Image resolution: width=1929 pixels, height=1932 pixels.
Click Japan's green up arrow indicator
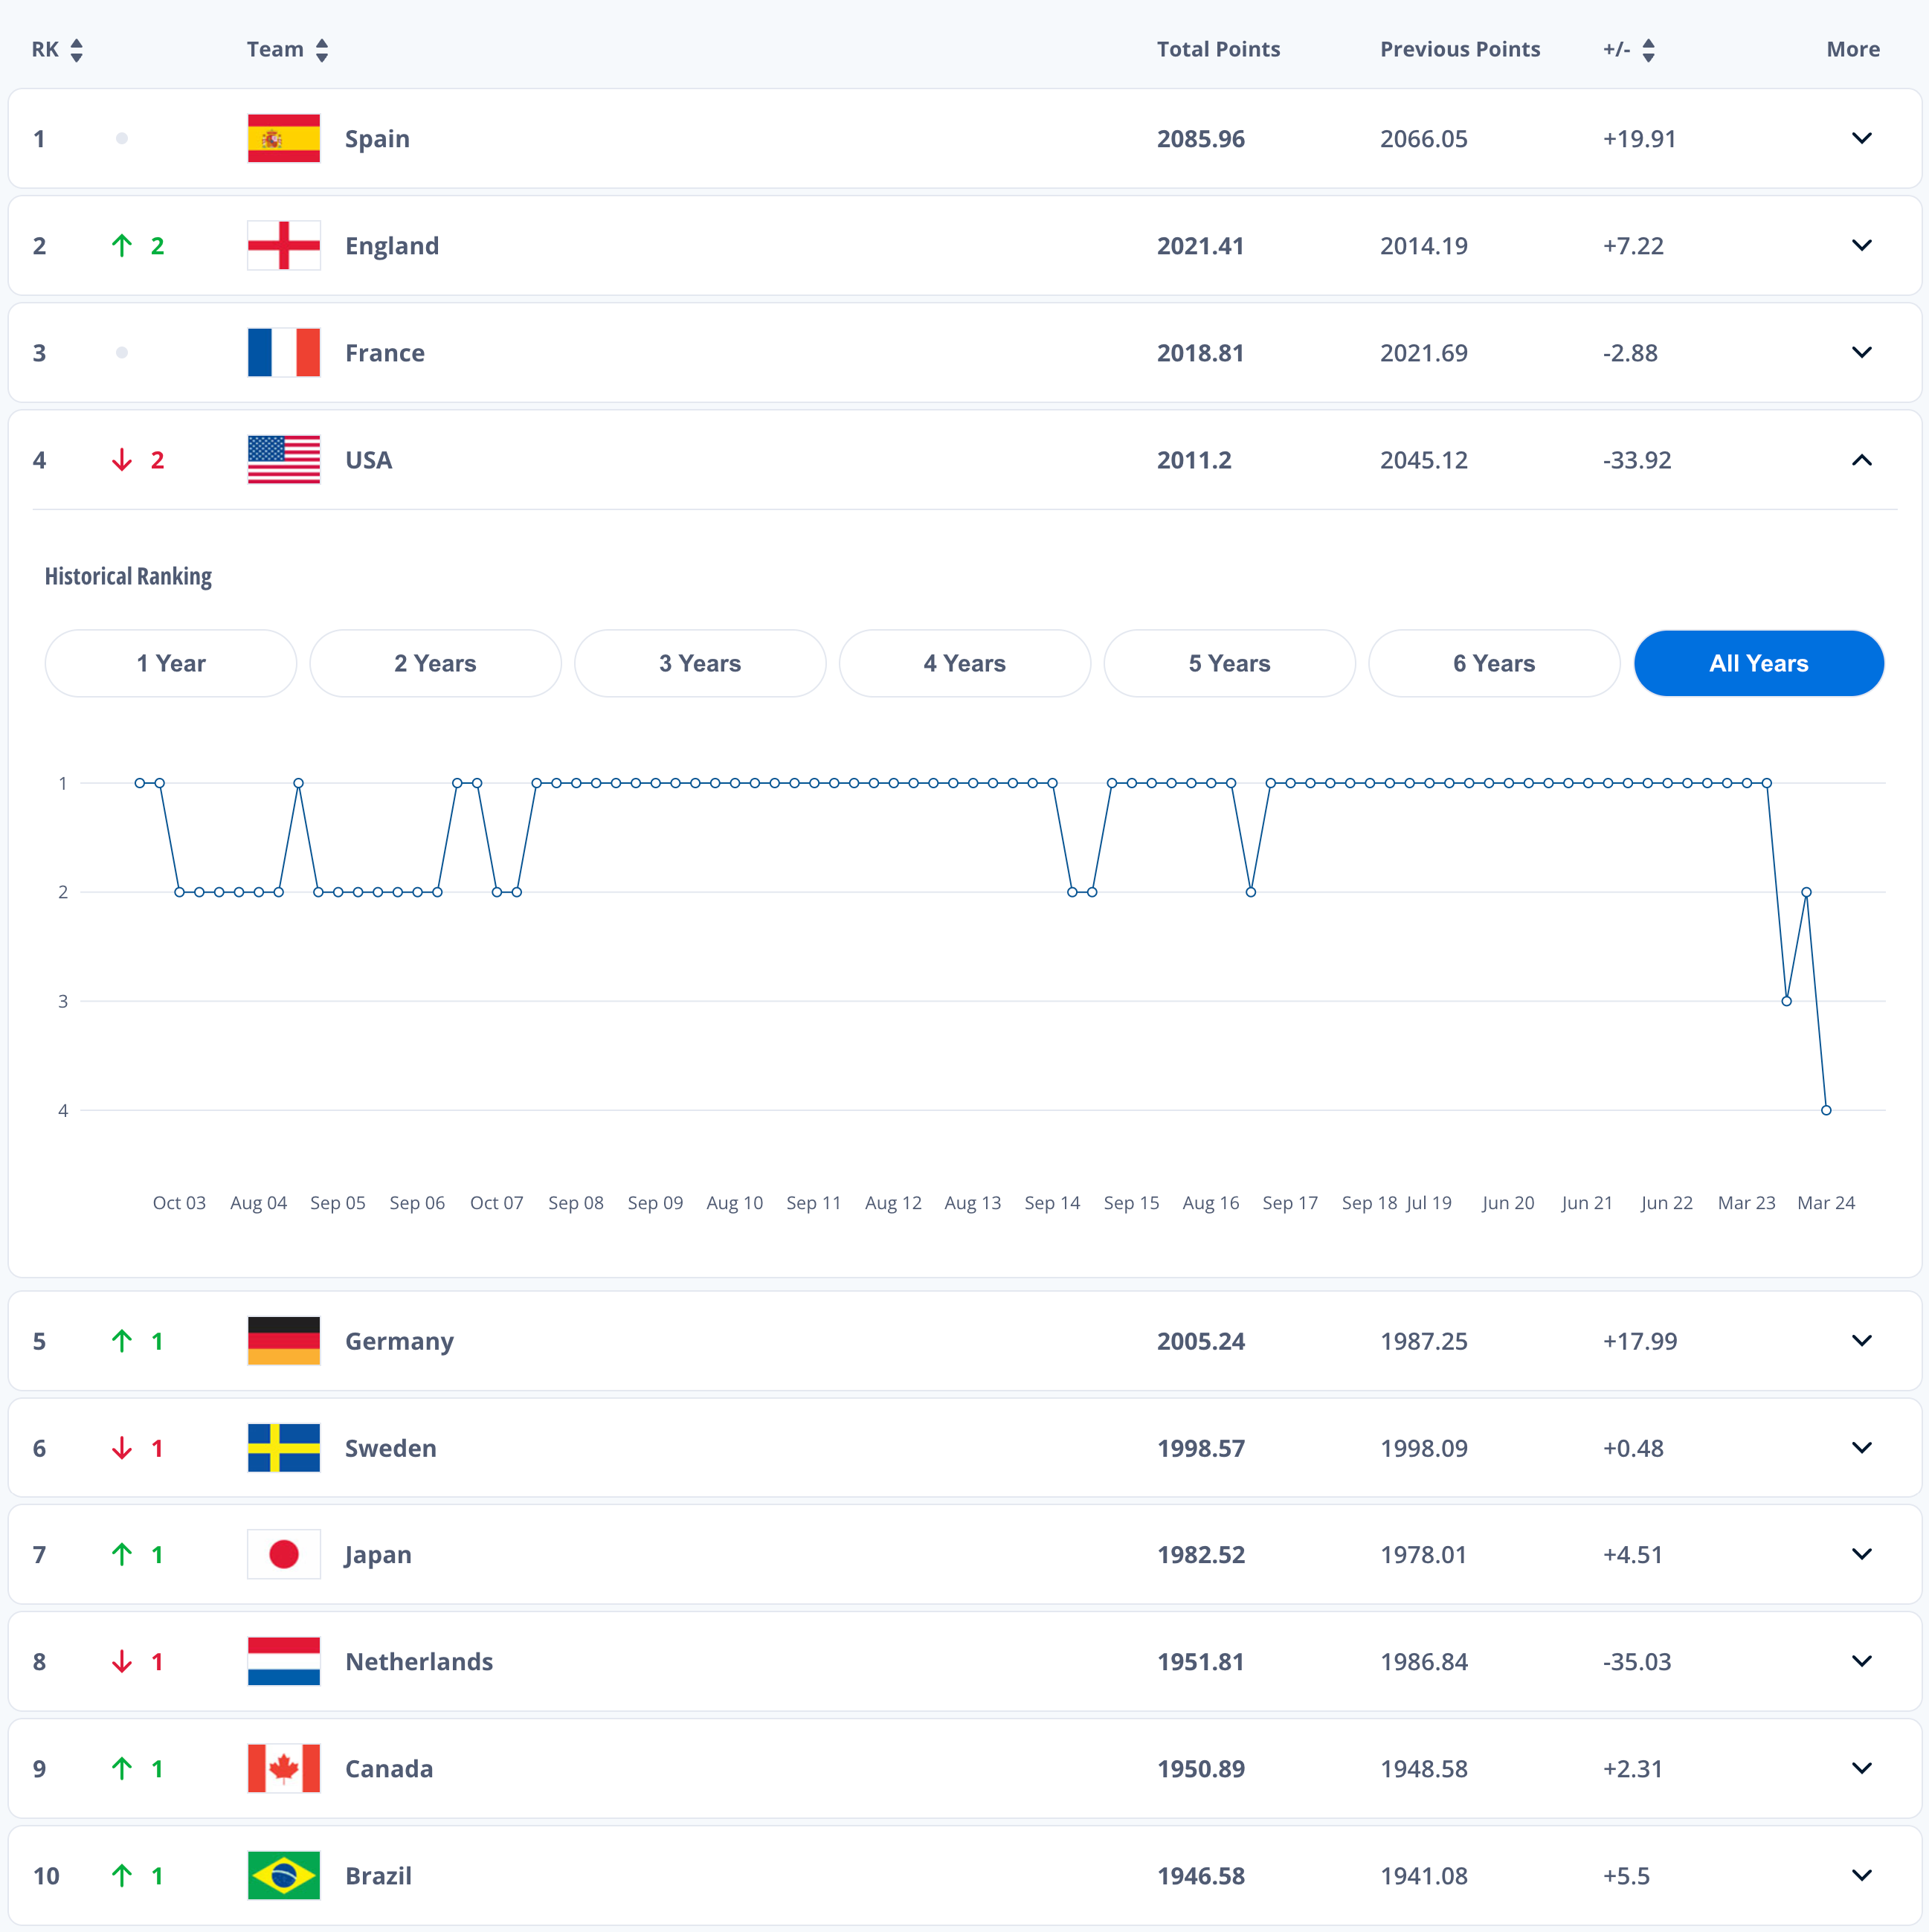tap(122, 1554)
